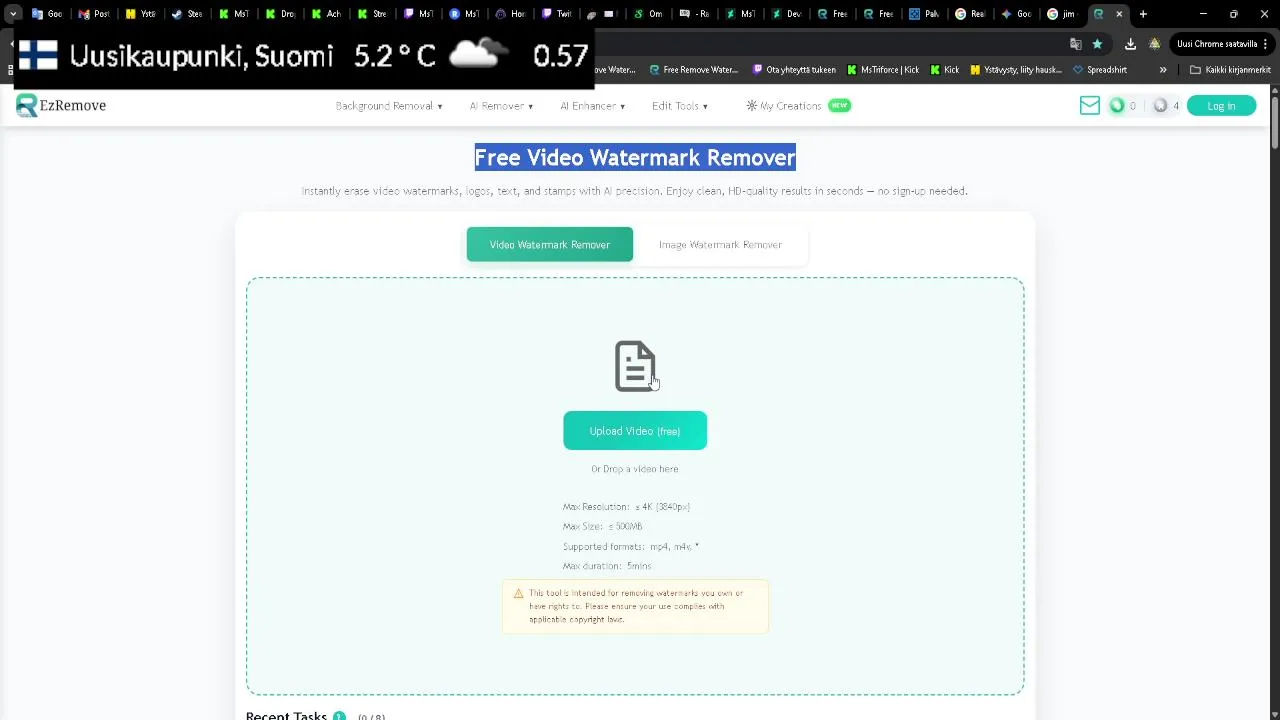Screen dimensions: 1280x720
Task: Click the bookmark star icon
Action: click(x=1097, y=44)
